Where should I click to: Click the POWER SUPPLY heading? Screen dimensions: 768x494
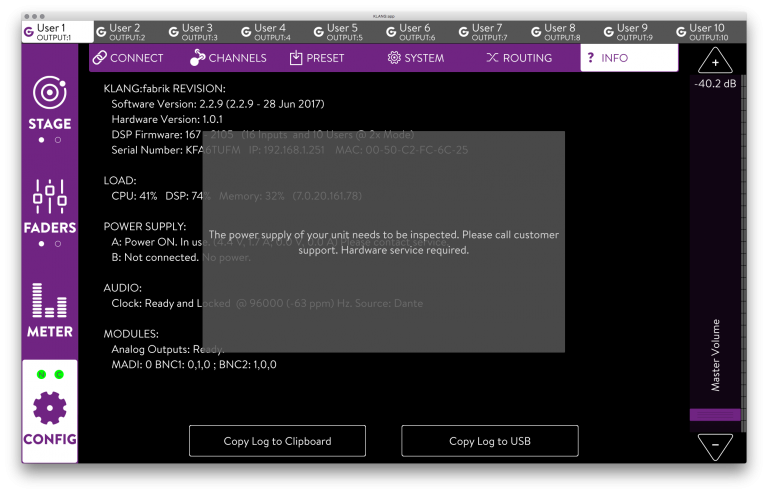pyautogui.click(x=145, y=227)
